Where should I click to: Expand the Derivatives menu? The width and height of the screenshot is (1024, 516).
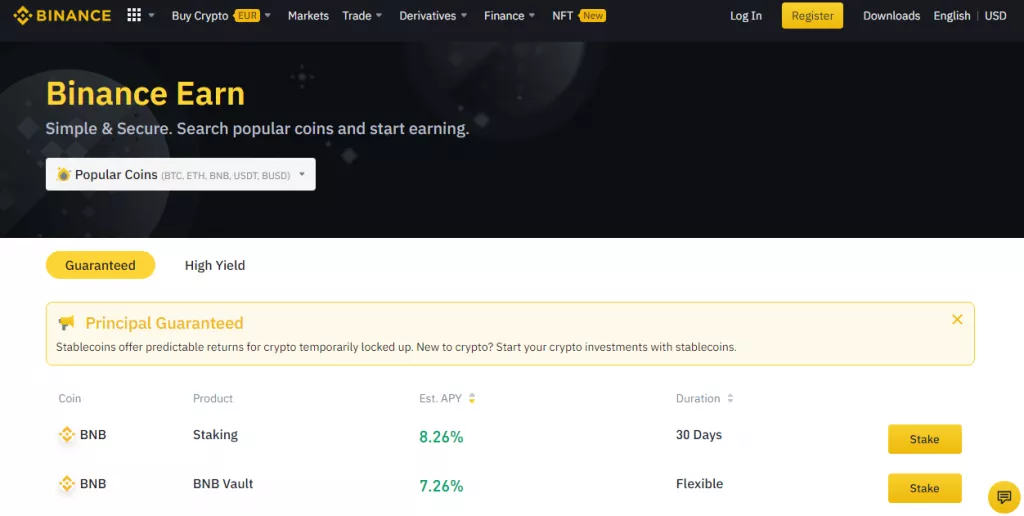[433, 16]
